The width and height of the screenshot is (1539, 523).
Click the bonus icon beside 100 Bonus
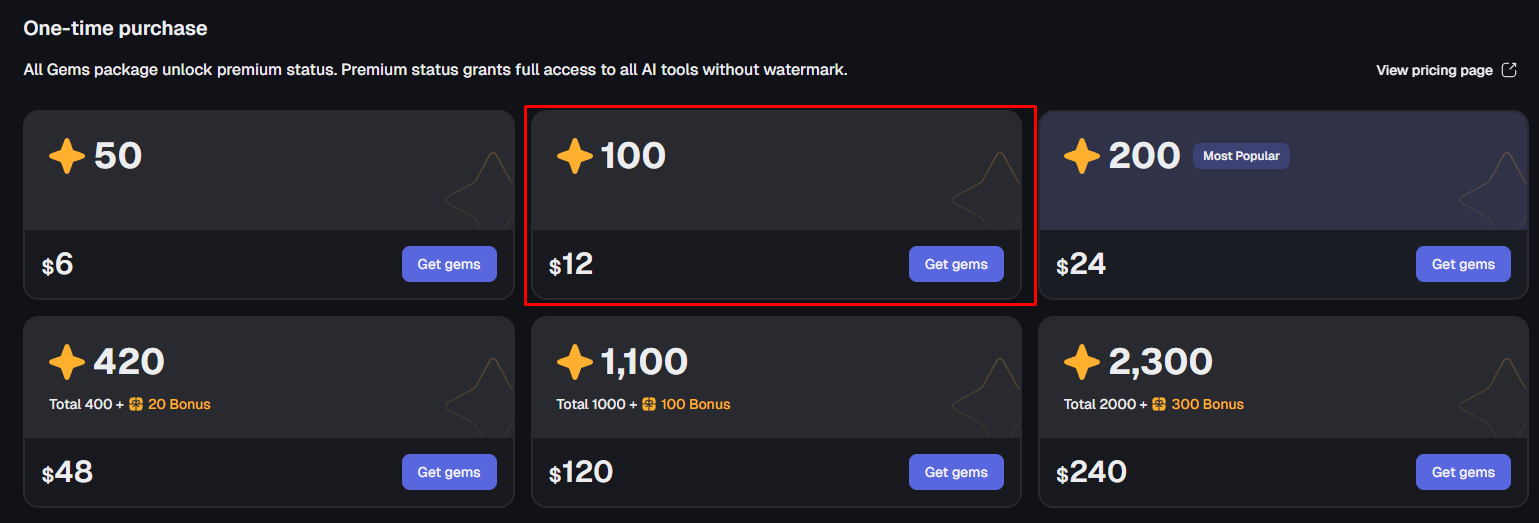pyautogui.click(x=649, y=404)
